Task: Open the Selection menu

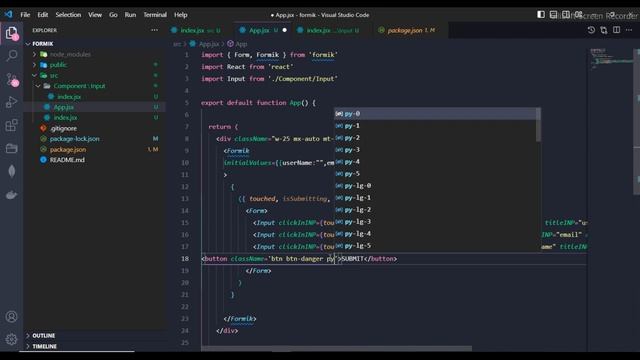Action: coord(68,15)
